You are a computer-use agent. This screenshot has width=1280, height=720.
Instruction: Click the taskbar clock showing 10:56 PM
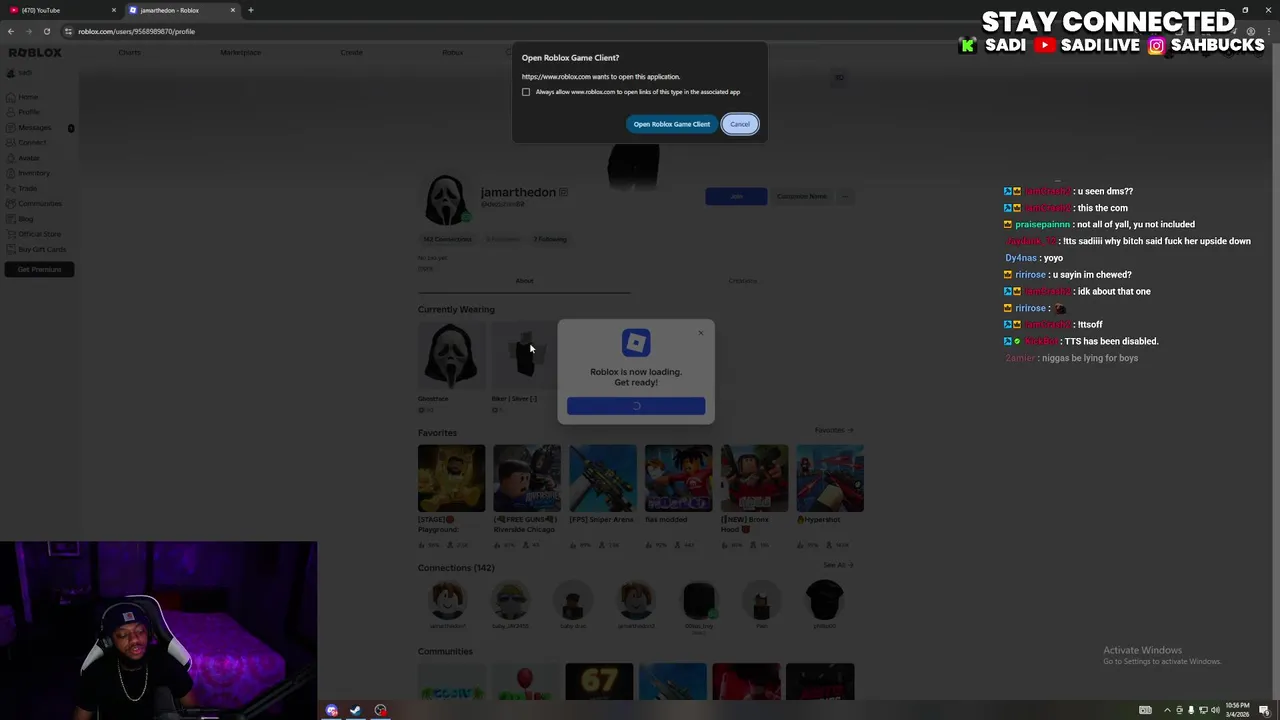1237,710
